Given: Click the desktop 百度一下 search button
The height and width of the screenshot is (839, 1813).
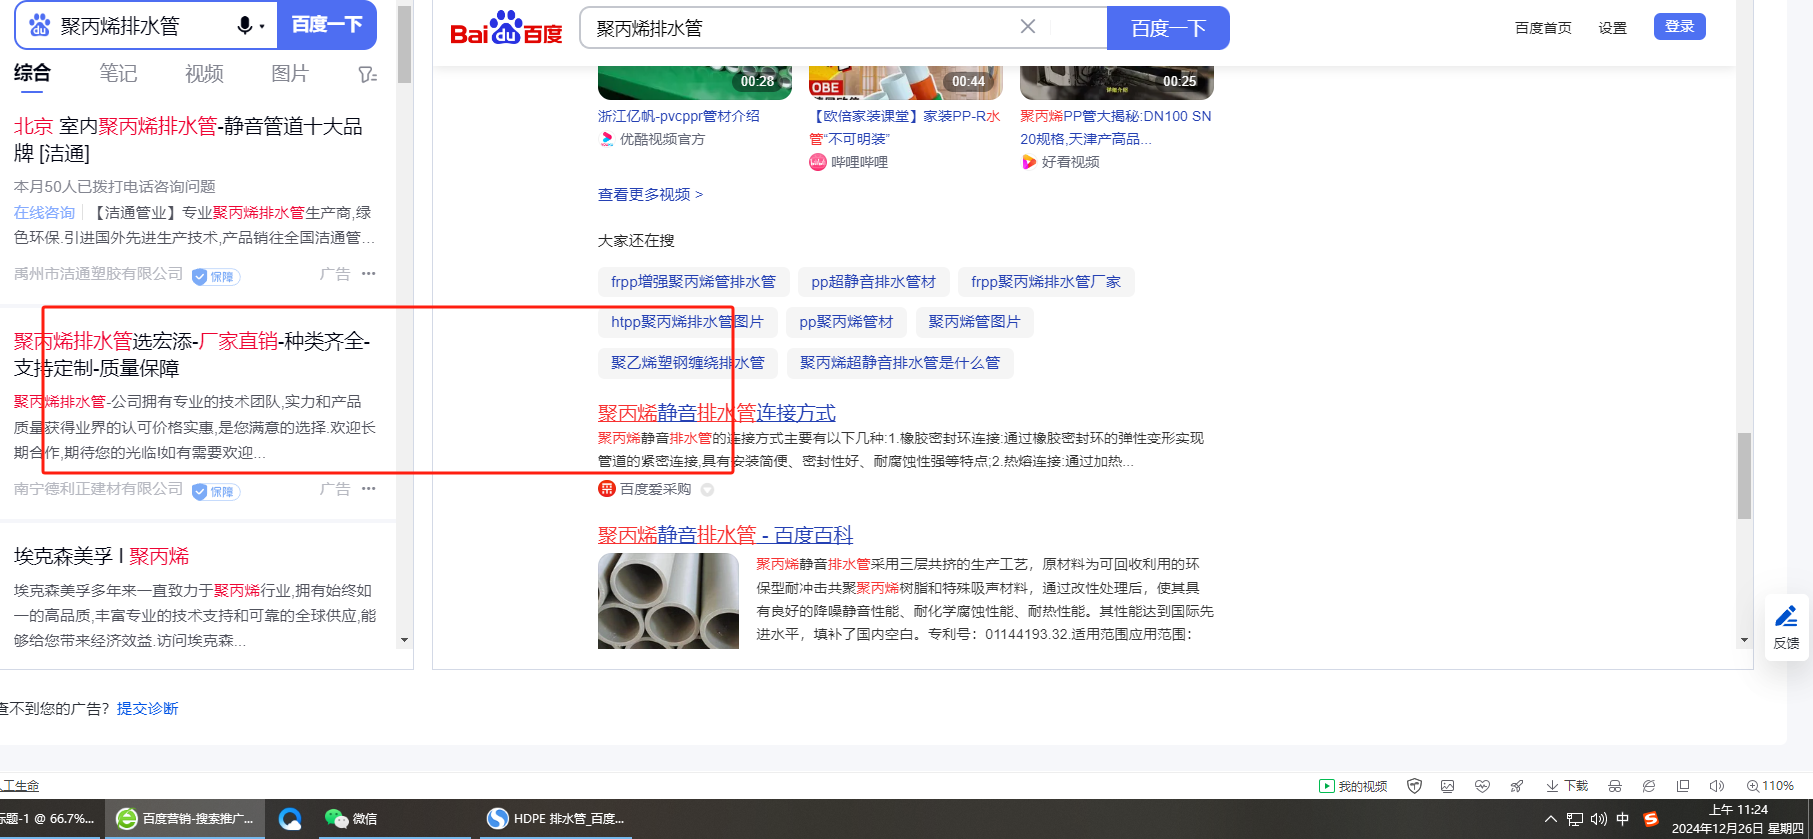Looking at the screenshot, I should click(x=1168, y=28).
